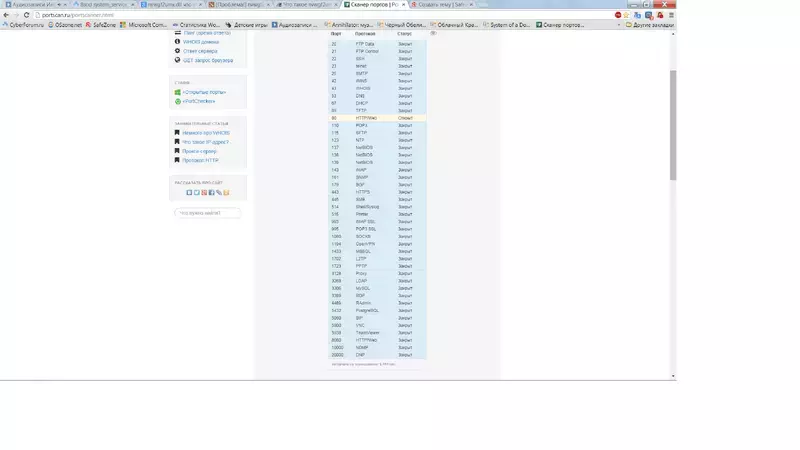Viewport: 800px width, 450px height.
Task: Close the Сканер портов tab
Action: 404,5
